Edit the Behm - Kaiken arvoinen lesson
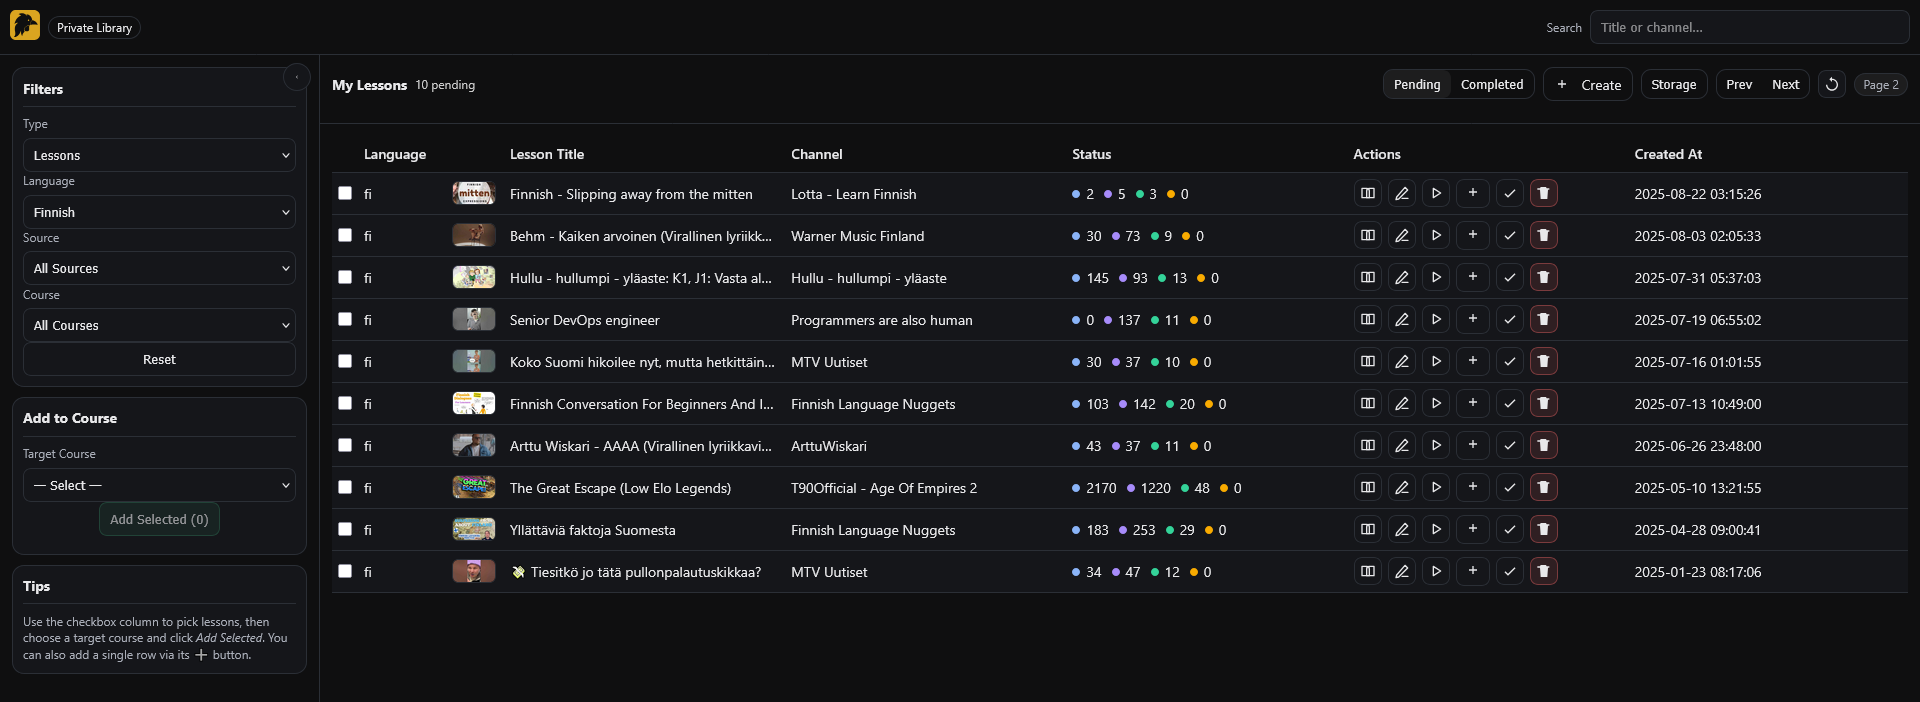The height and width of the screenshot is (702, 1920). tap(1402, 235)
